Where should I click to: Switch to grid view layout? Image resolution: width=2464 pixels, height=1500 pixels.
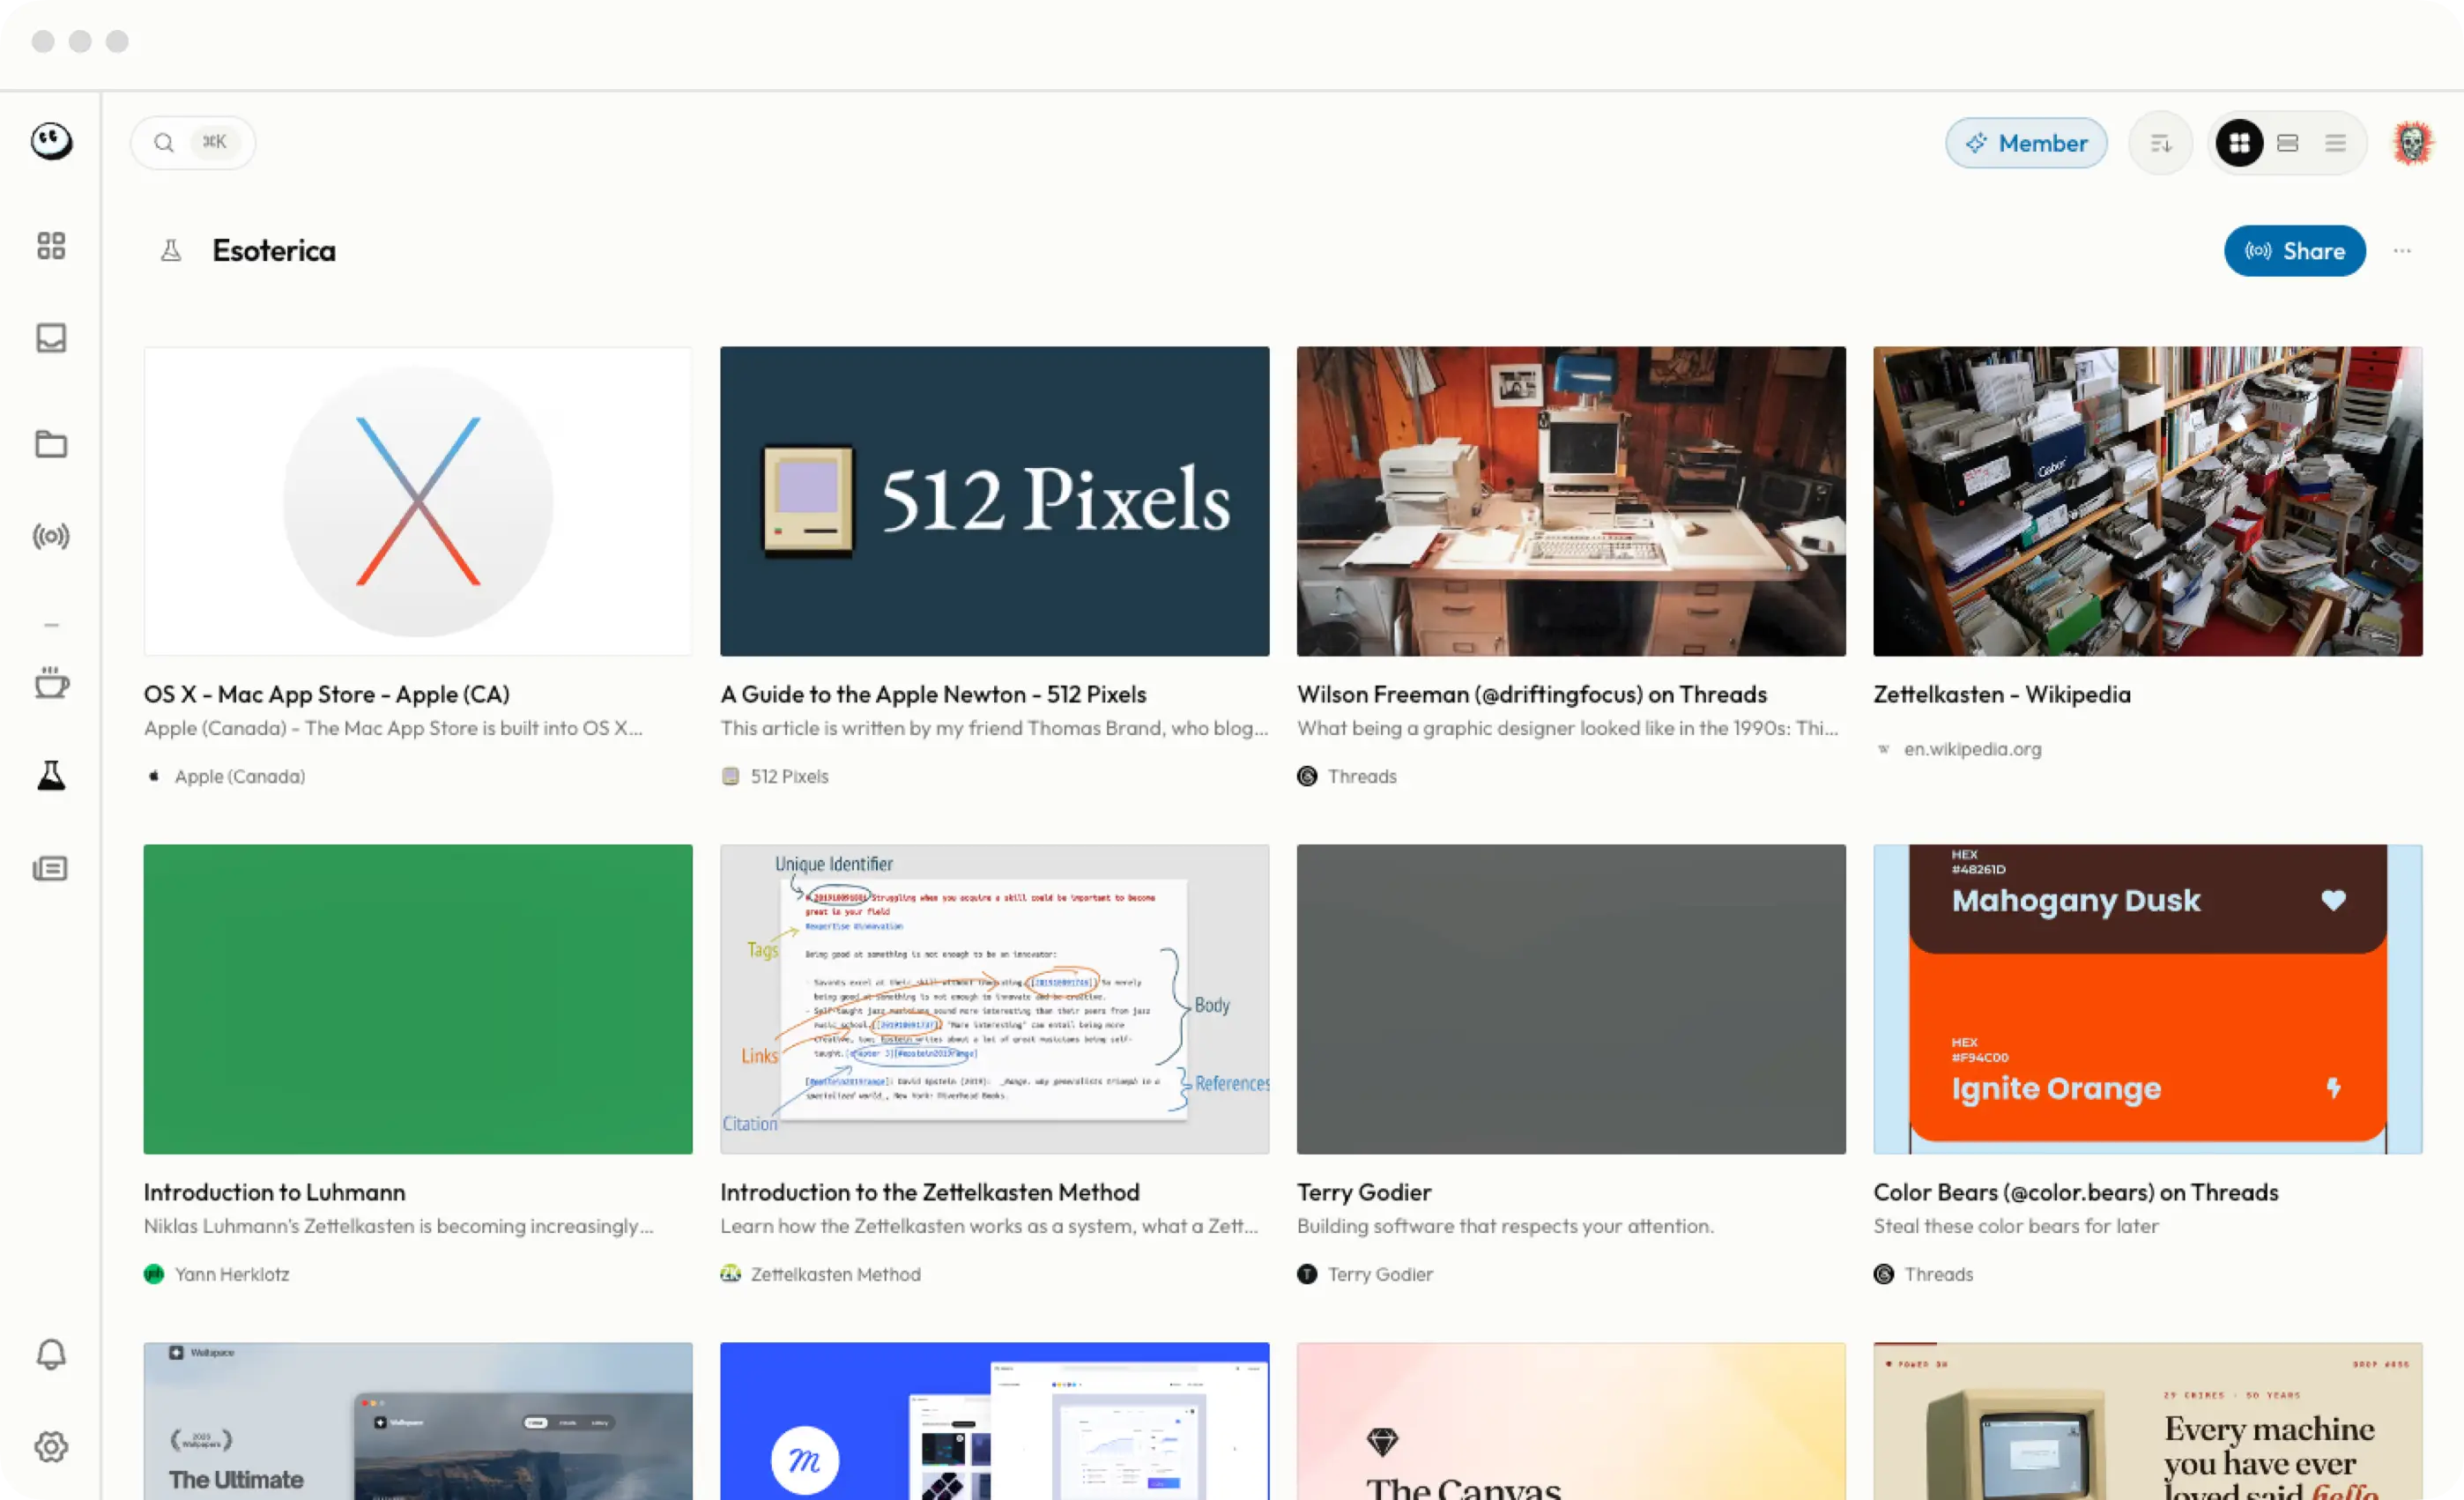pyautogui.click(x=2239, y=143)
